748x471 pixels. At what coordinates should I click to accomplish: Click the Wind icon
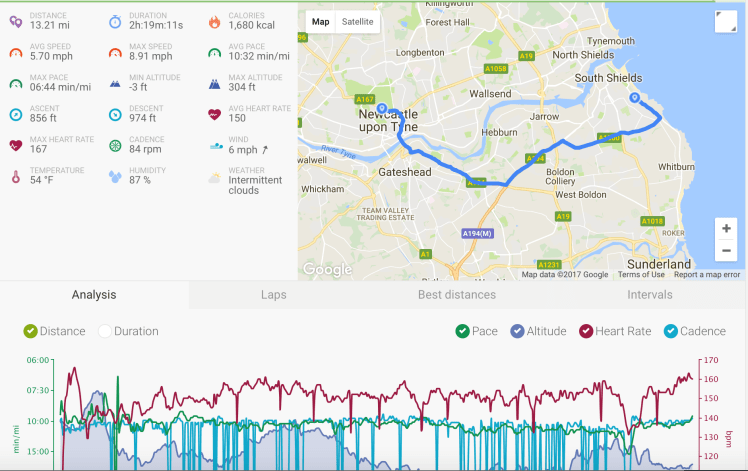point(216,145)
